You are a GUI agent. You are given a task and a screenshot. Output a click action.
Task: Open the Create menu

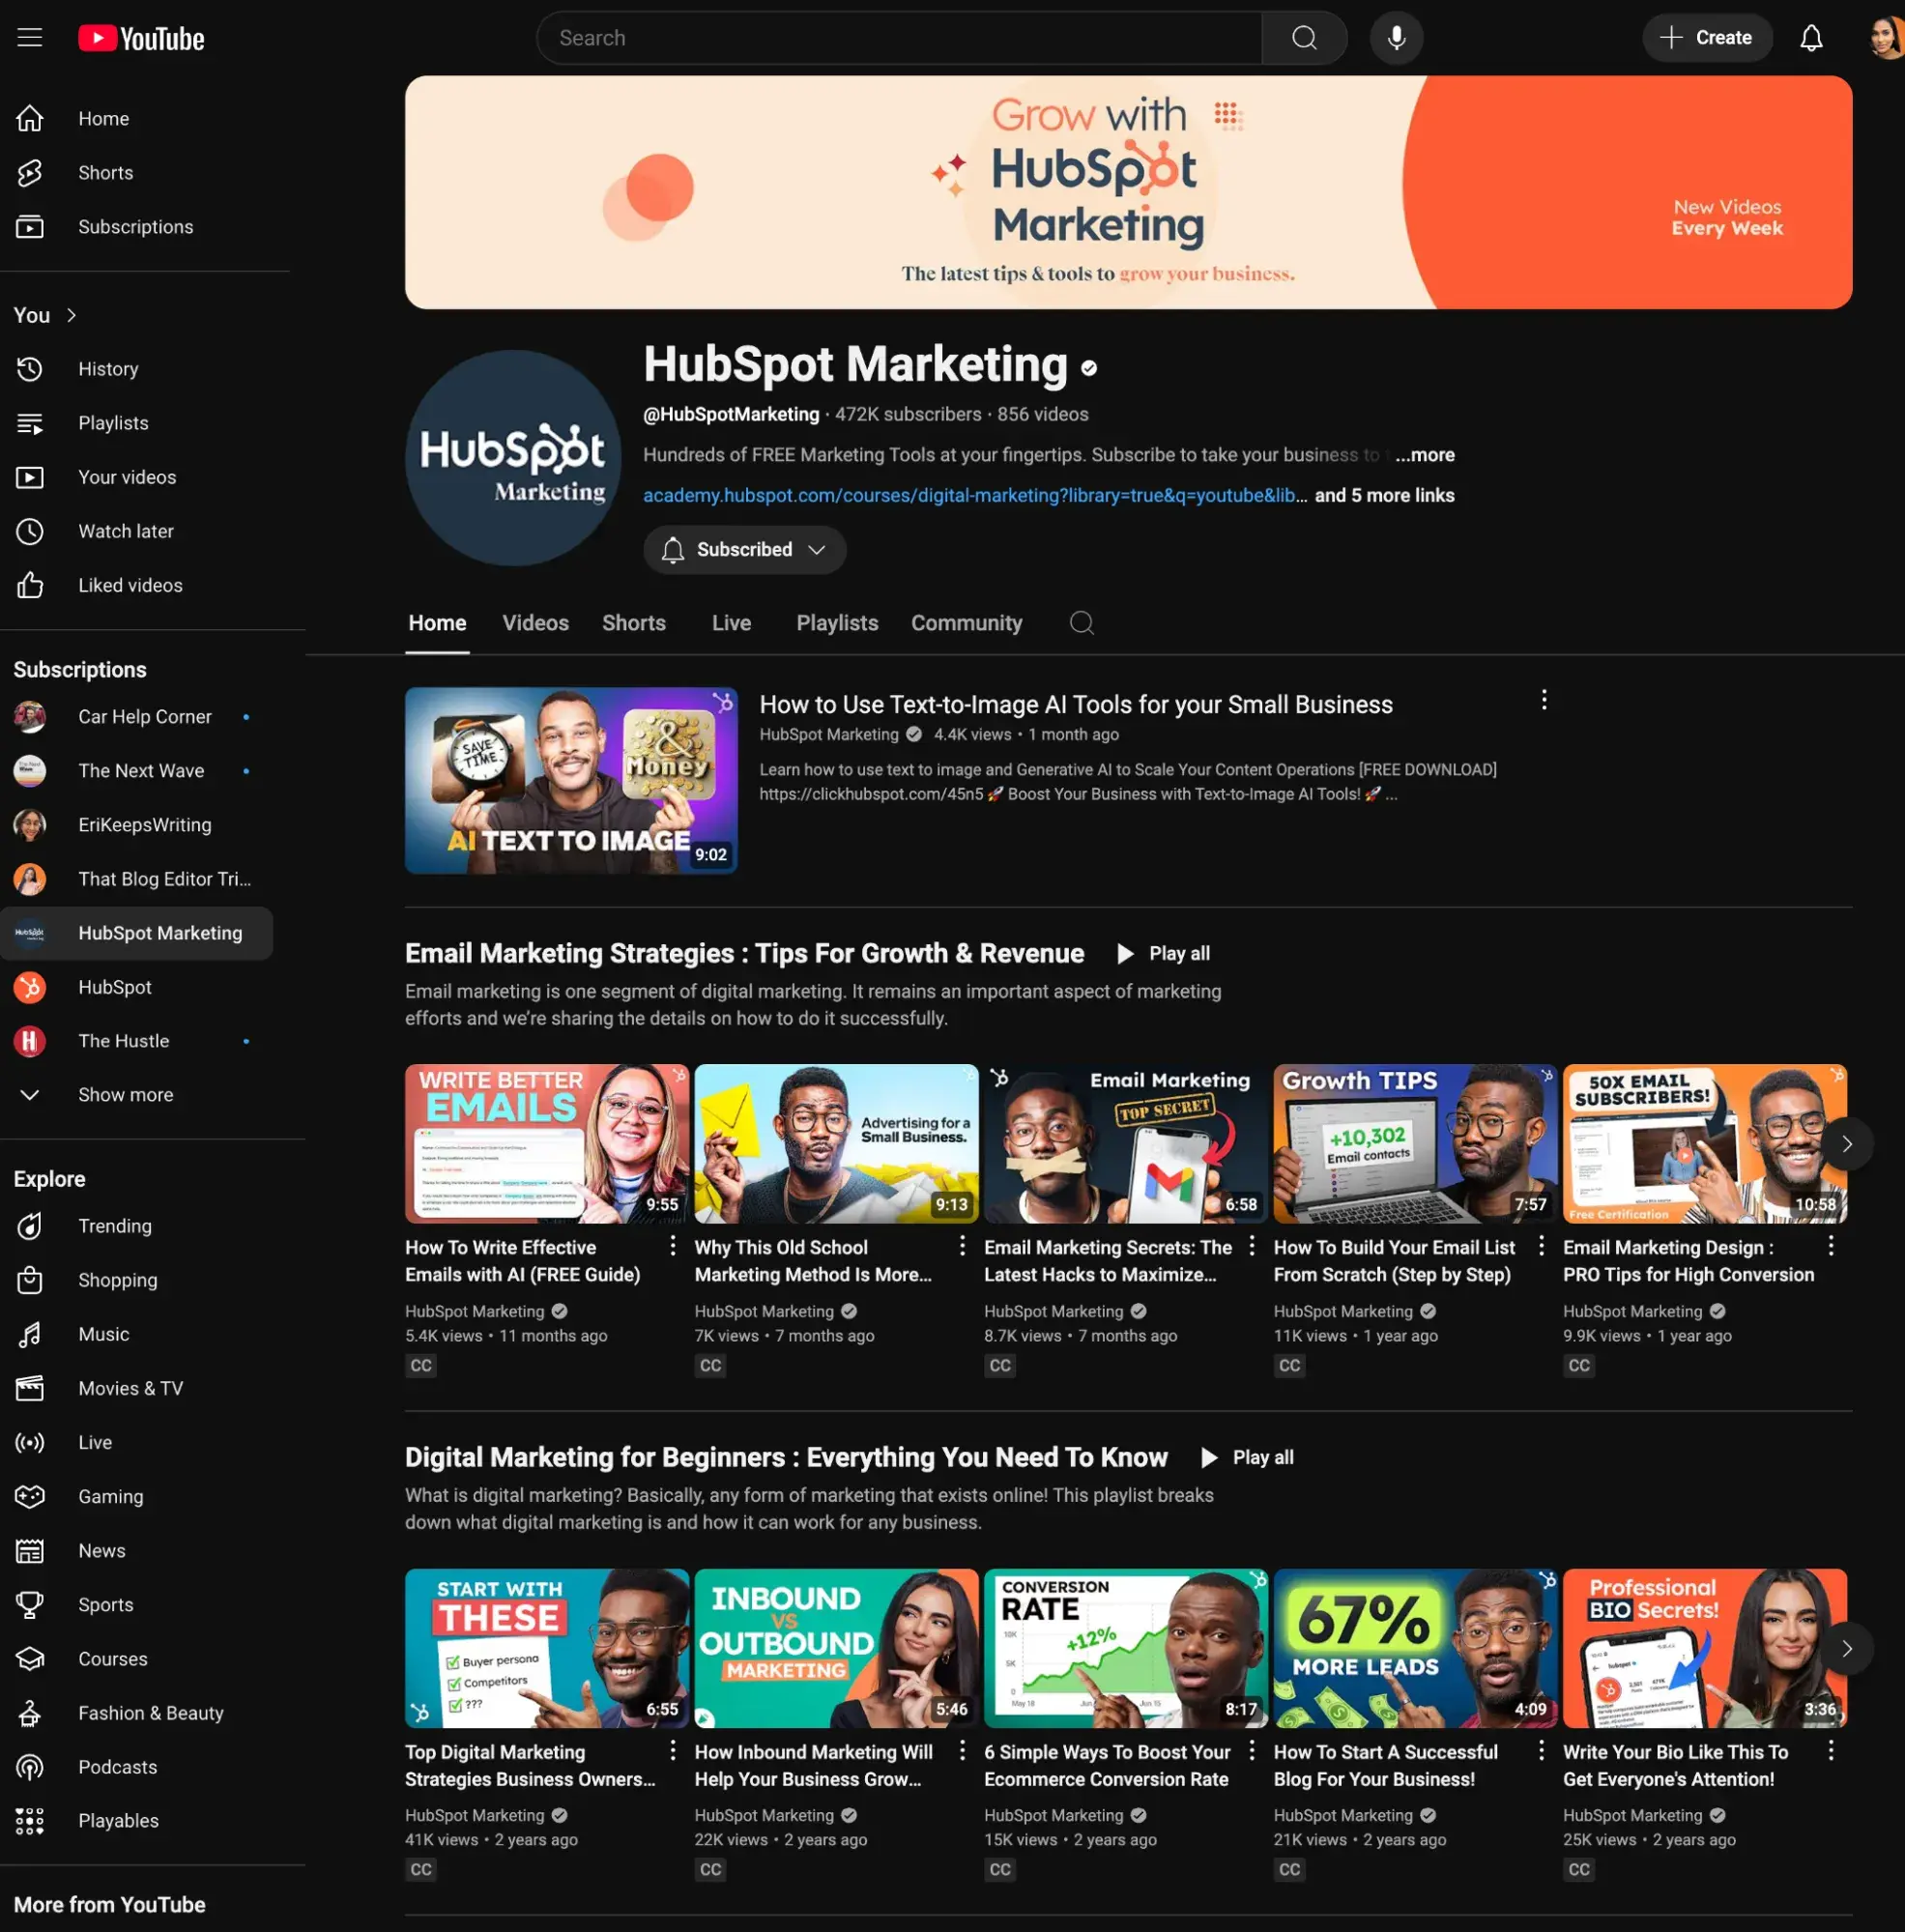[x=1707, y=37]
